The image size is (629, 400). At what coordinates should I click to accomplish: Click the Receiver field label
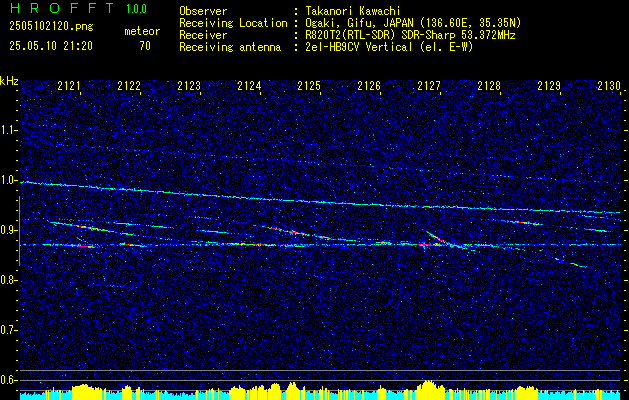(203, 35)
